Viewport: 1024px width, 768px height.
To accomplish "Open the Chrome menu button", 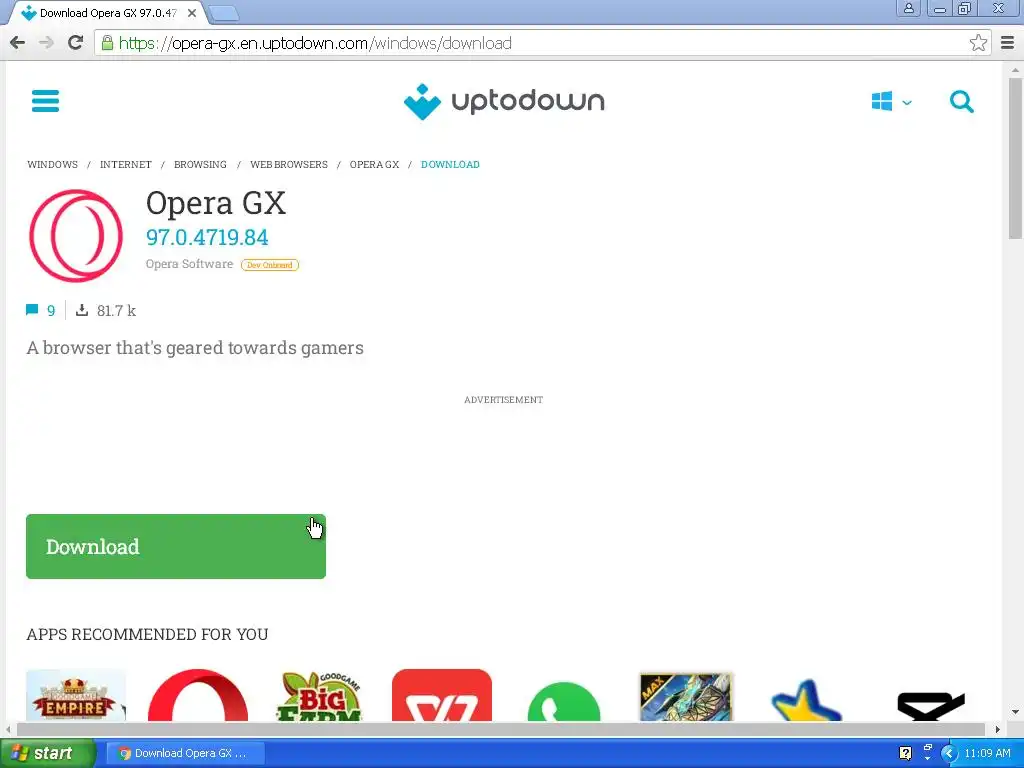I will pos(1008,43).
